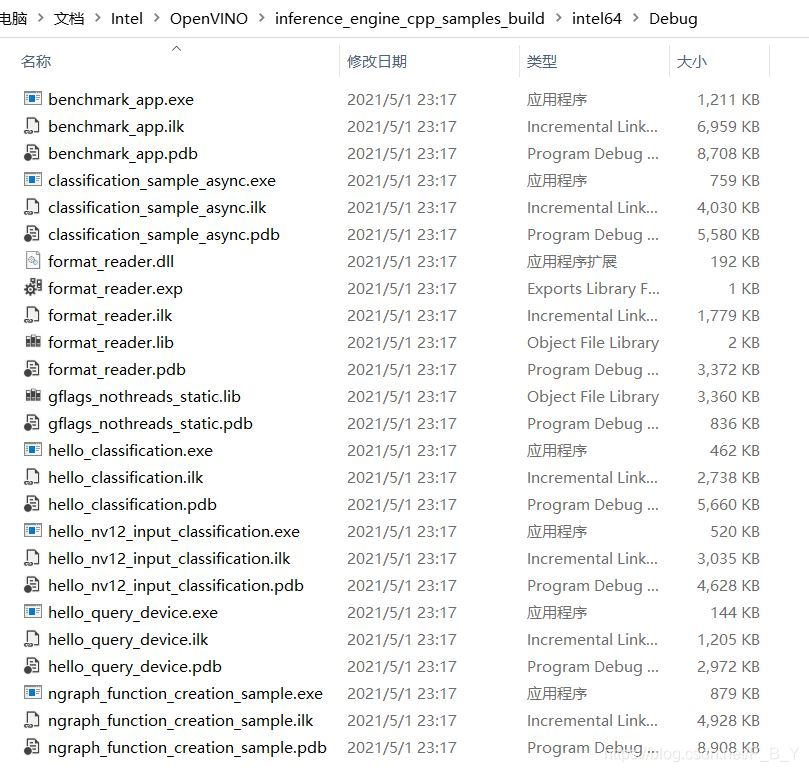Click the hello_nv12_input_classification.pdb icon
Image resolution: width=809 pixels, height=772 pixels.
[33, 584]
